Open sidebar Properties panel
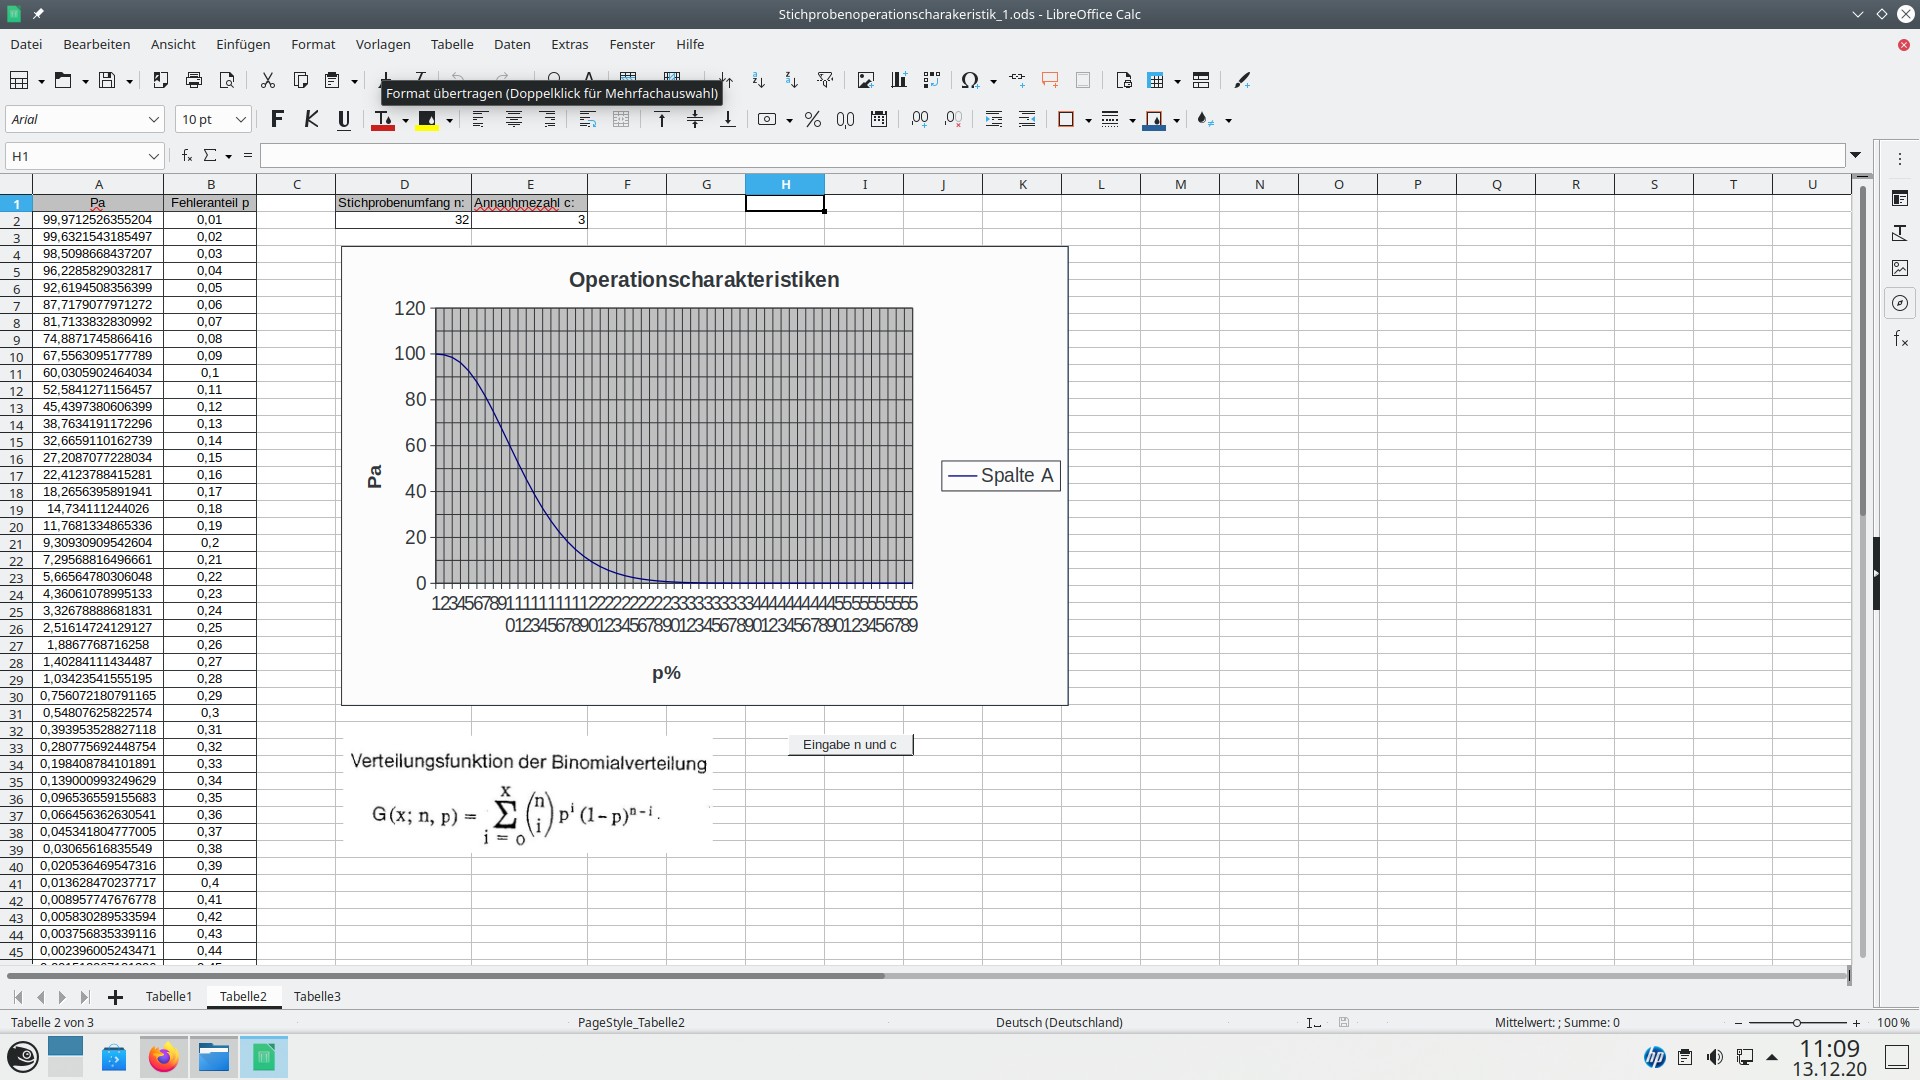This screenshot has height=1080, width=1920. 1900,198
